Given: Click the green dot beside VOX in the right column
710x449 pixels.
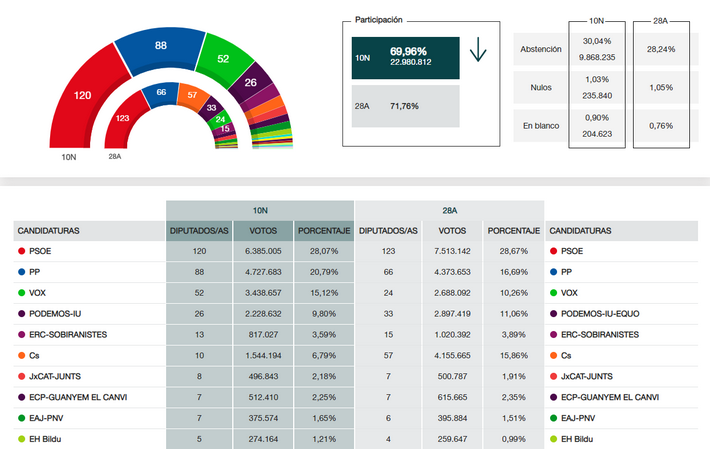Looking at the screenshot, I should pos(553,293).
